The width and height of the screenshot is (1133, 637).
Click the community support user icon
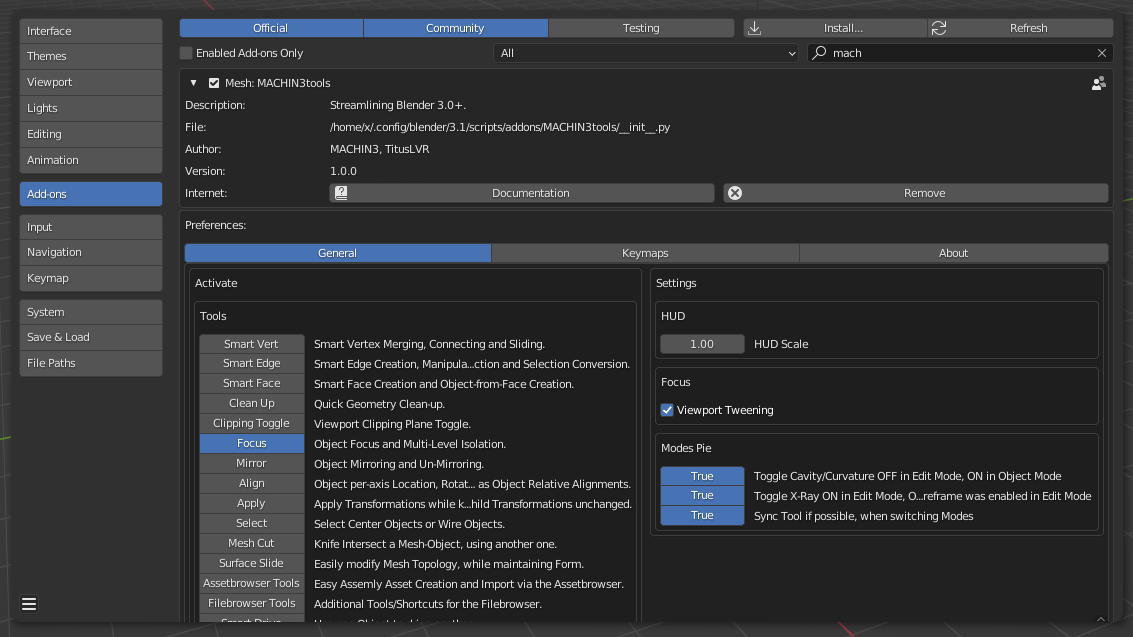point(1098,83)
